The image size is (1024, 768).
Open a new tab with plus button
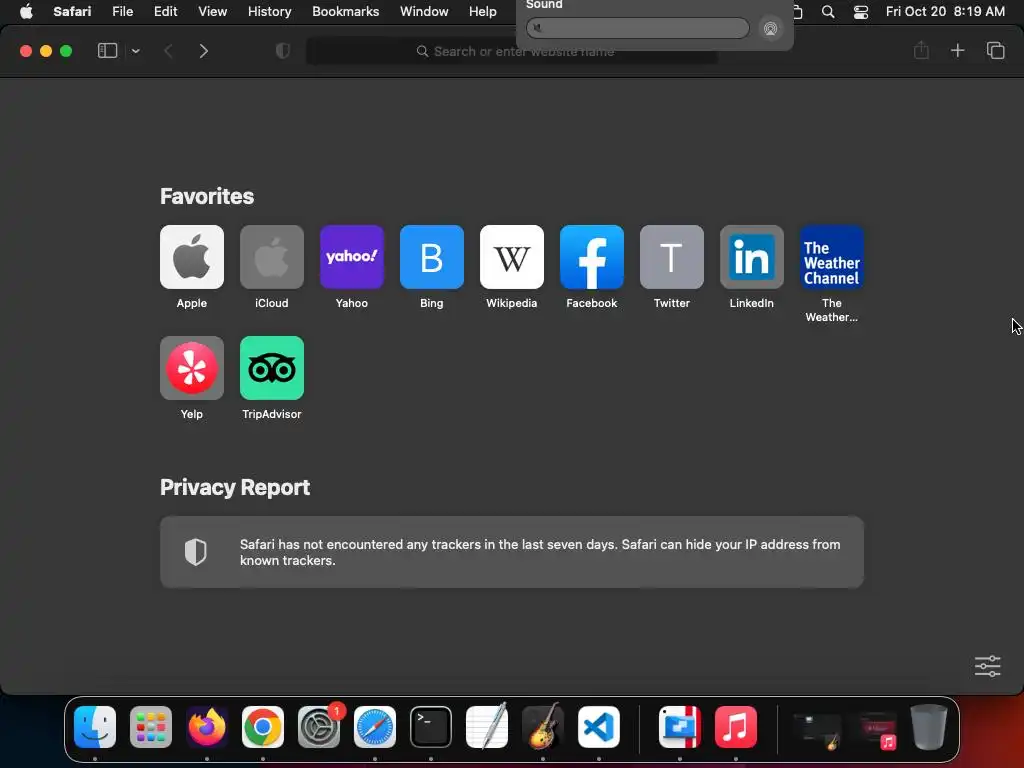(x=957, y=50)
